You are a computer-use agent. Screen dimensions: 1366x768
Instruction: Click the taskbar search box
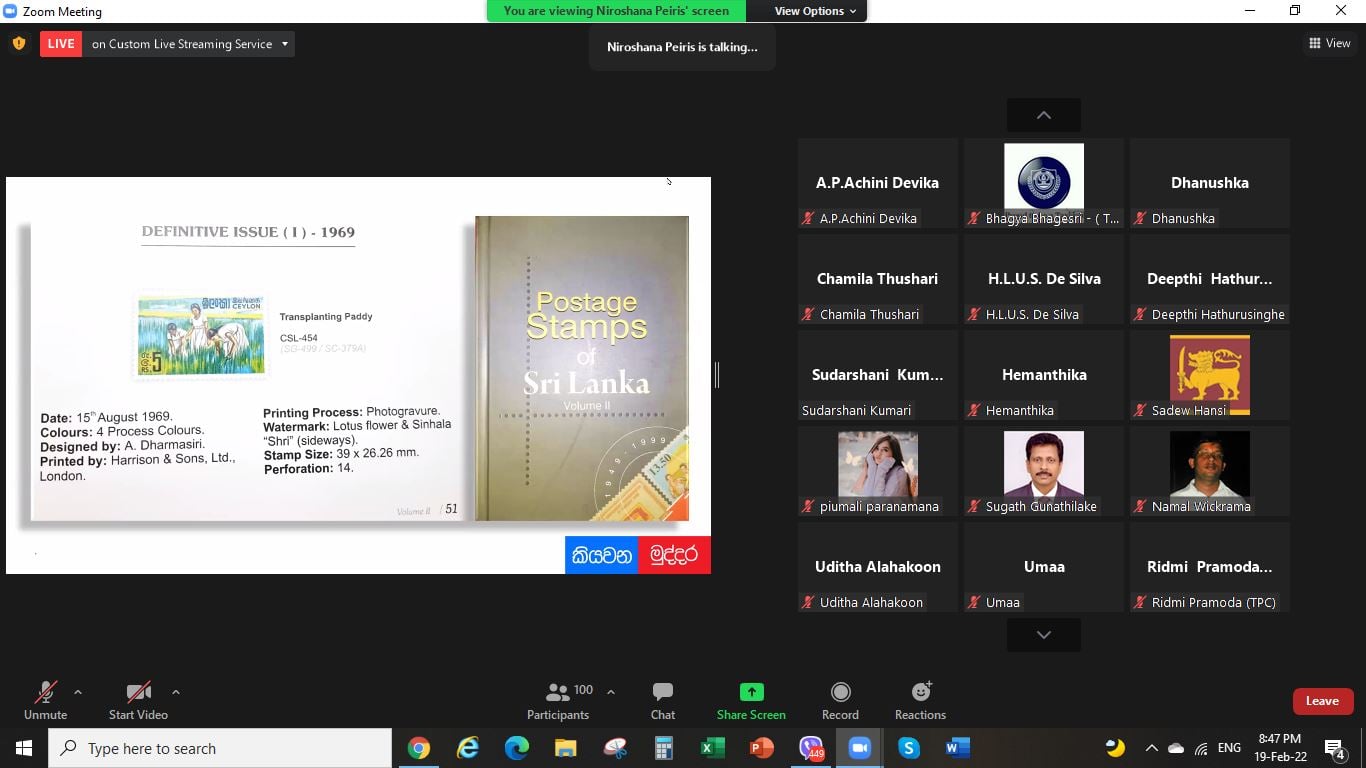click(220, 748)
